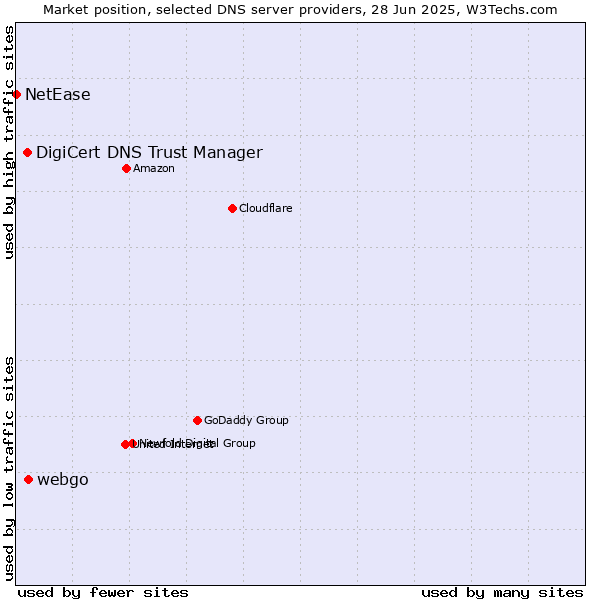
Task: Click the 'Cloudflare' label
Action: (266, 208)
